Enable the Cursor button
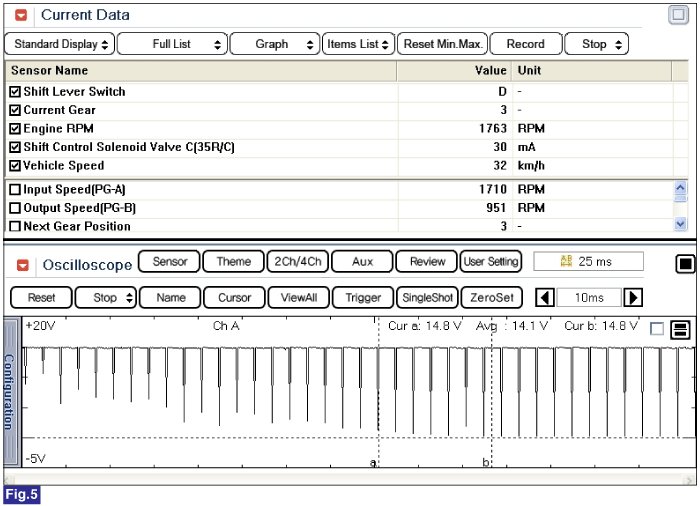The height and width of the screenshot is (506, 700). pos(234,297)
